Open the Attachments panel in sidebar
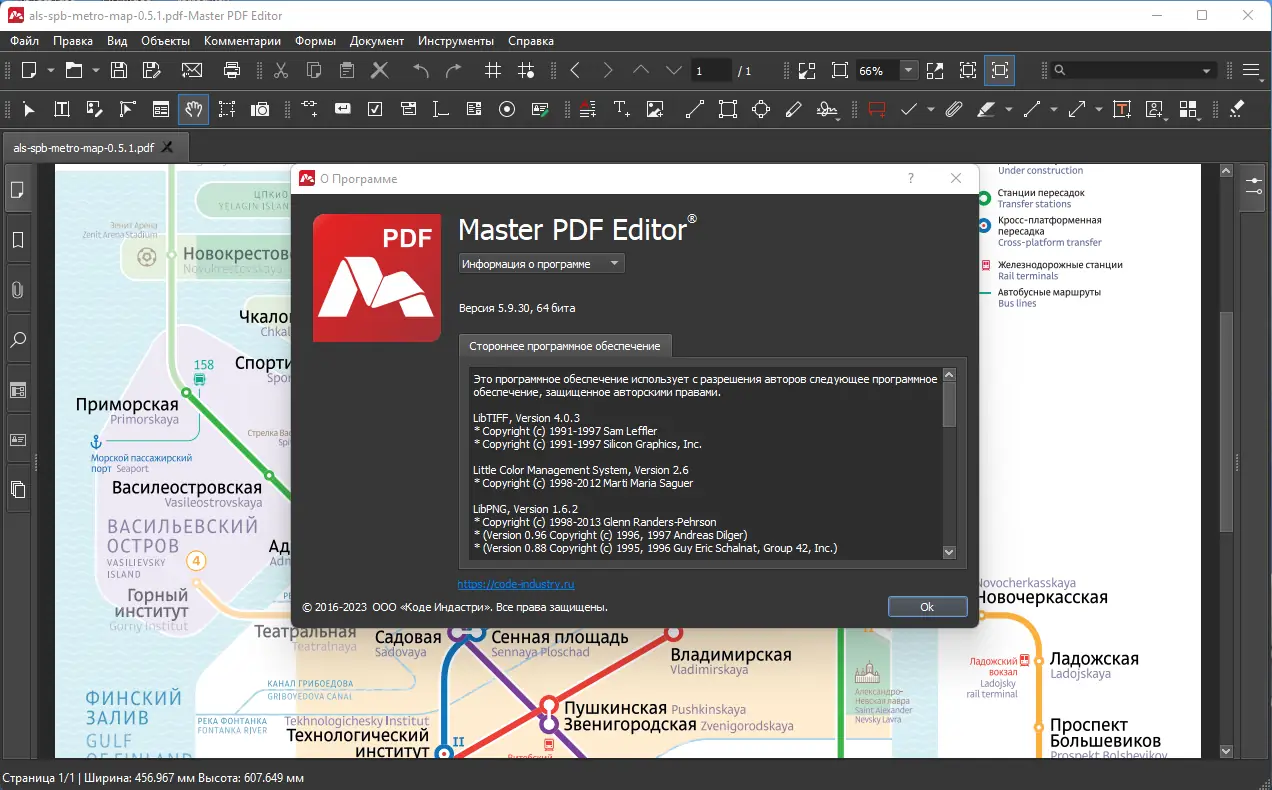The height and width of the screenshot is (790, 1272). [17, 289]
